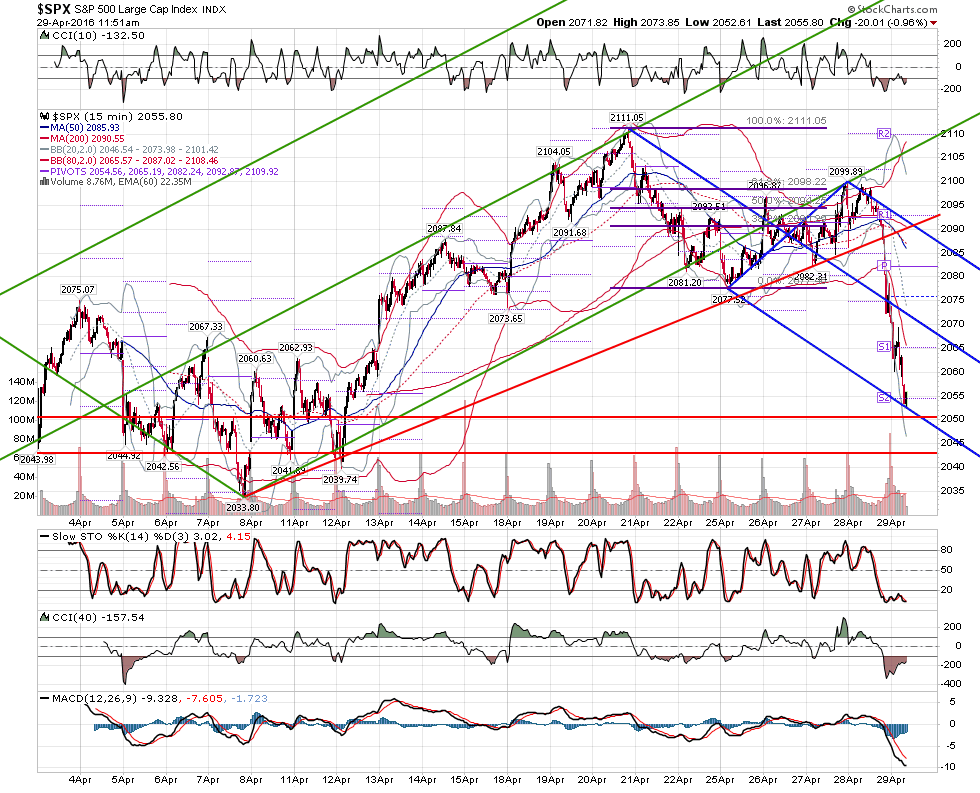The height and width of the screenshot is (793, 980).
Task: Click the 2099.89 price label
Action: point(846,172)
